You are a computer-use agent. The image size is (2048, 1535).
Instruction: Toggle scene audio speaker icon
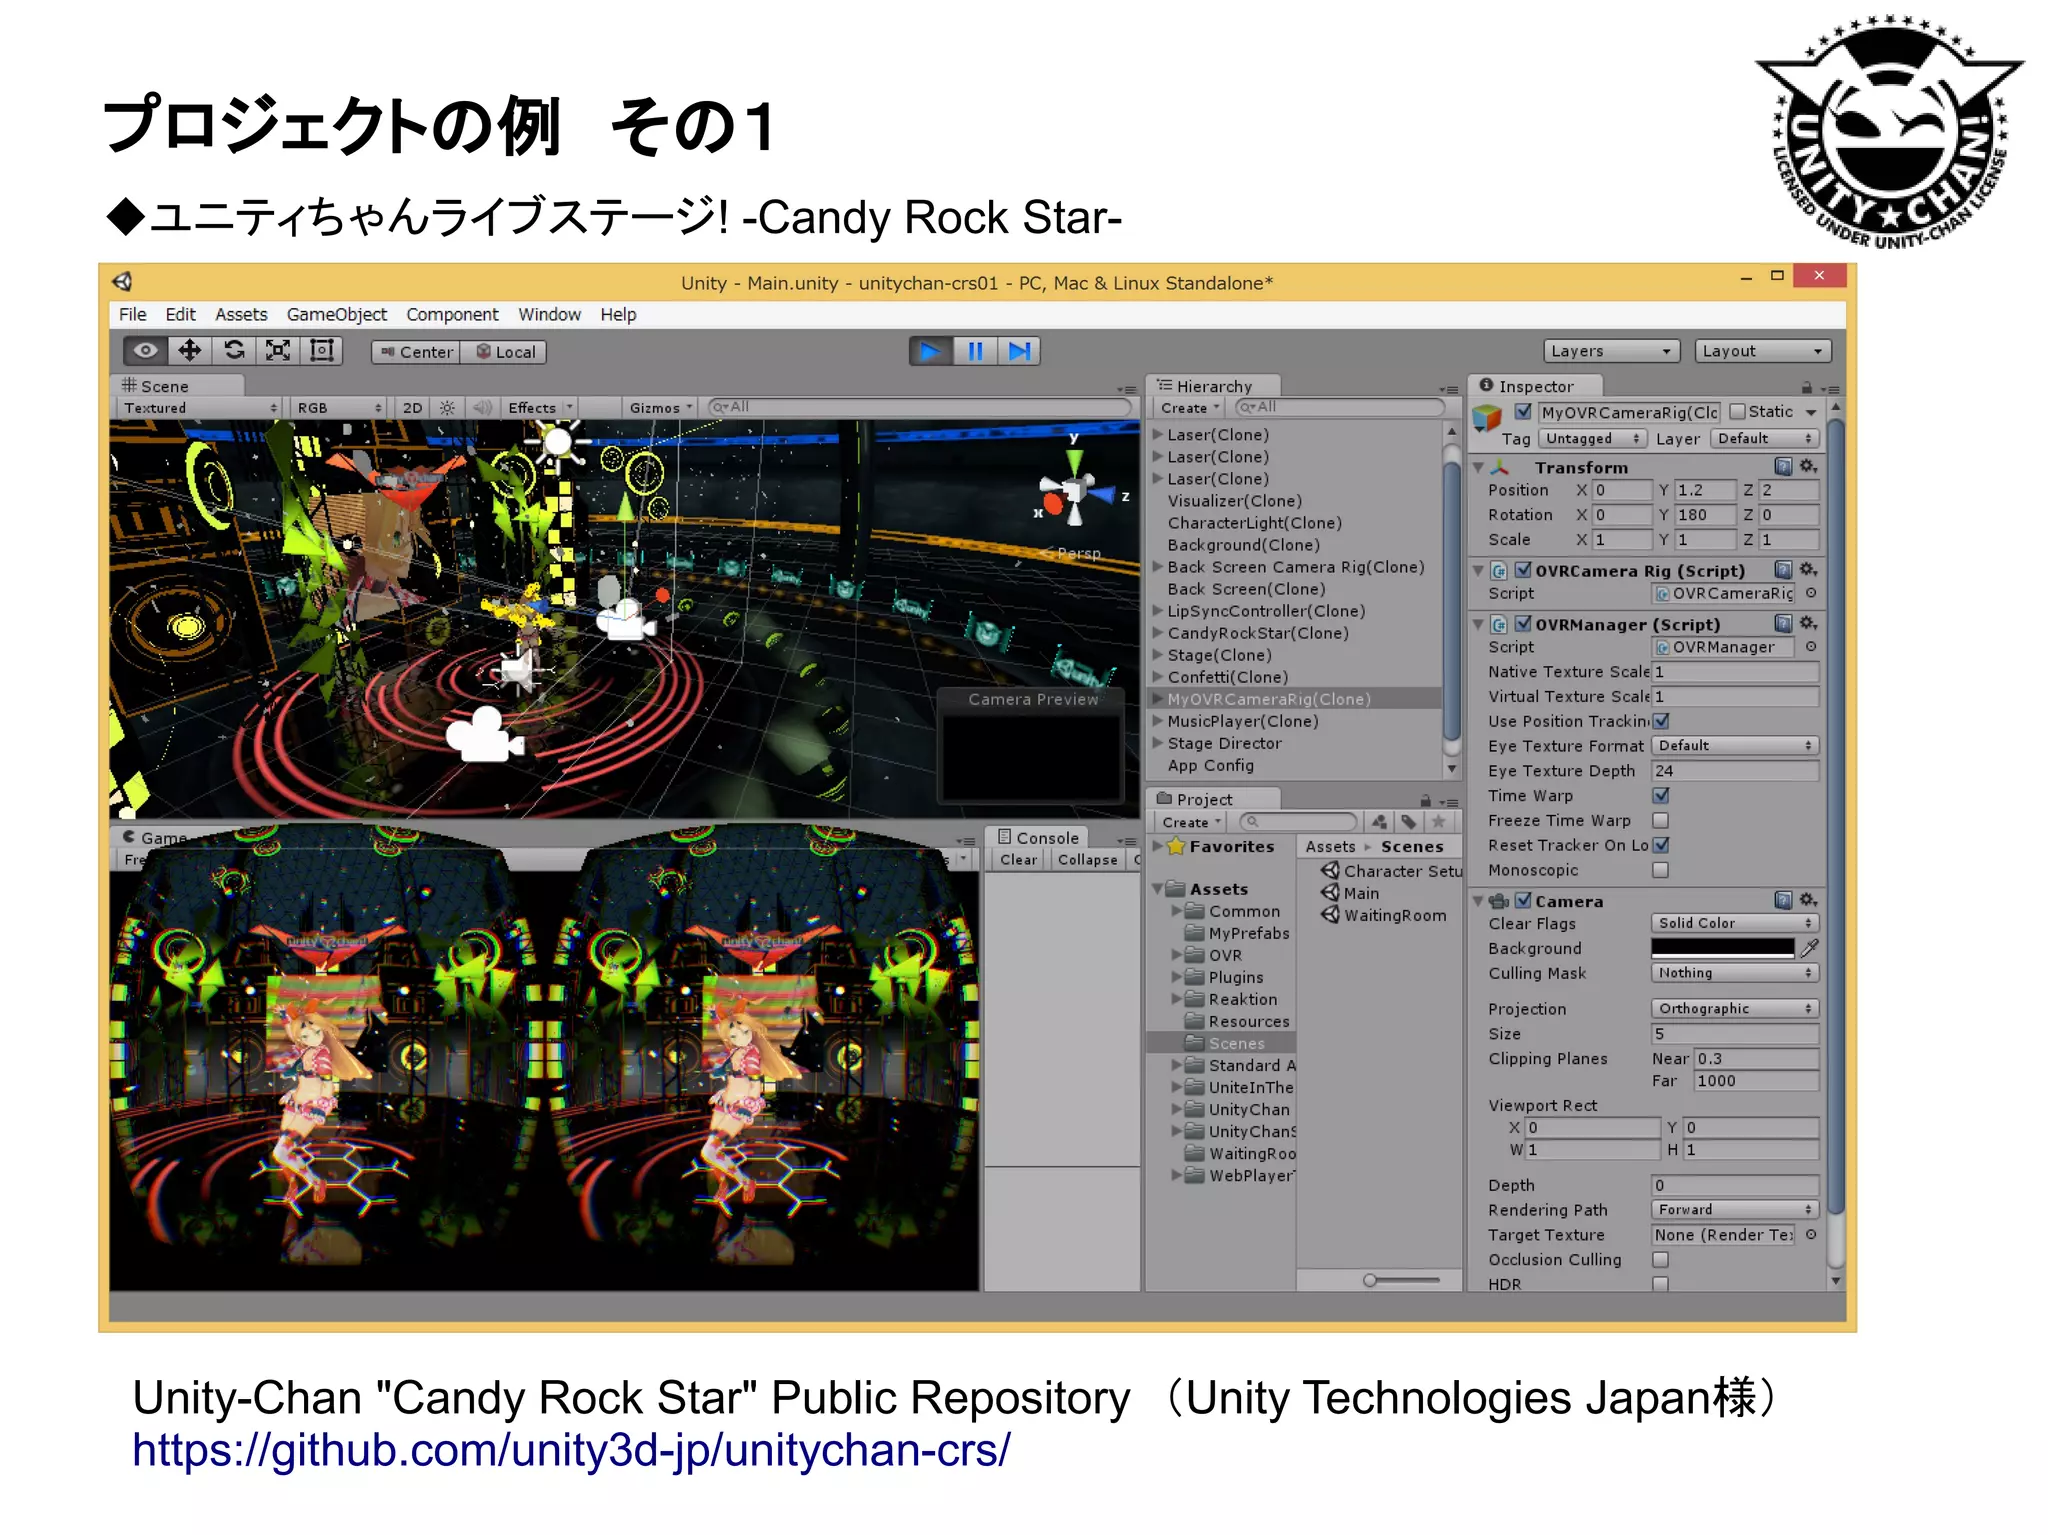(x=482, y=408)
